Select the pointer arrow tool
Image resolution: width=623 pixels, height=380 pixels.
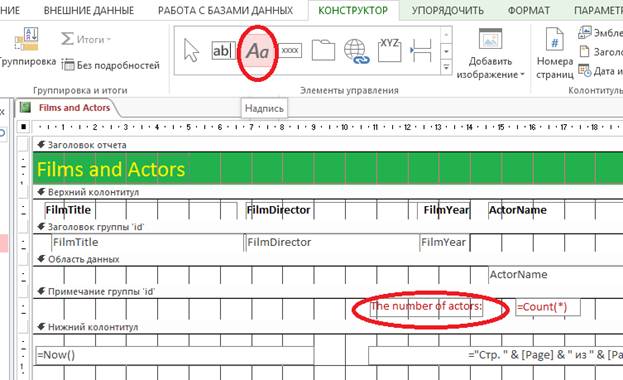tap(192, 51)
